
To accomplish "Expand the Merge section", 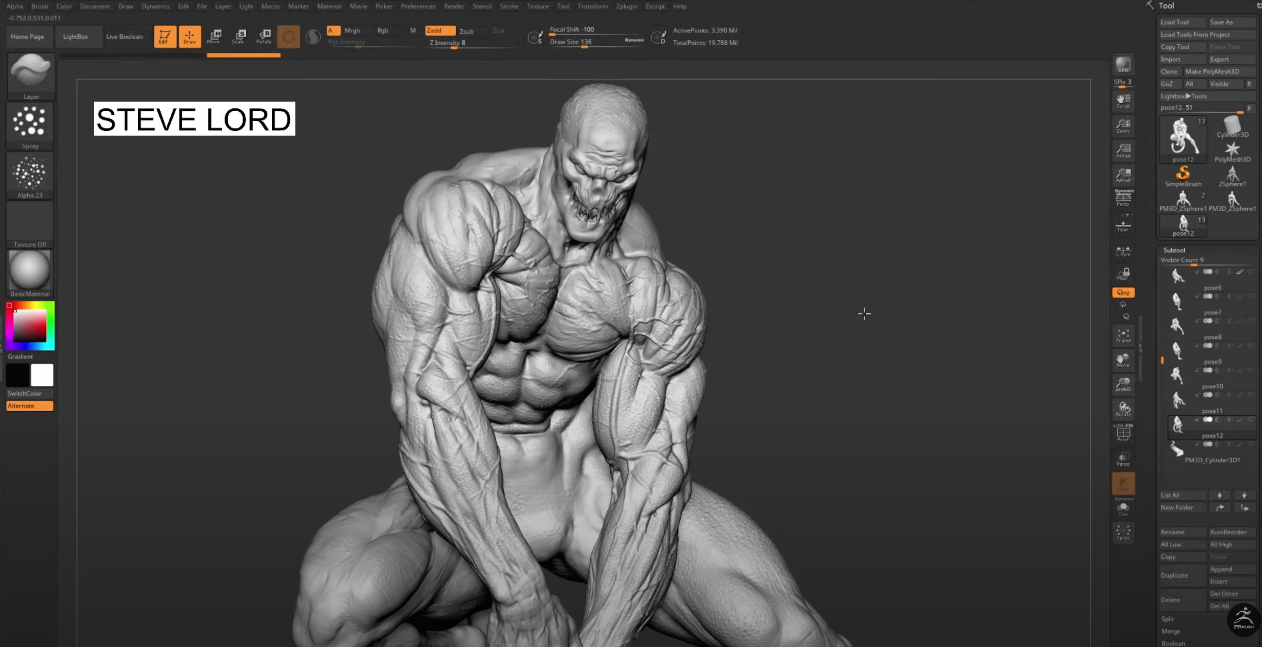I will pyautogui.click(x=1170, y=631).
